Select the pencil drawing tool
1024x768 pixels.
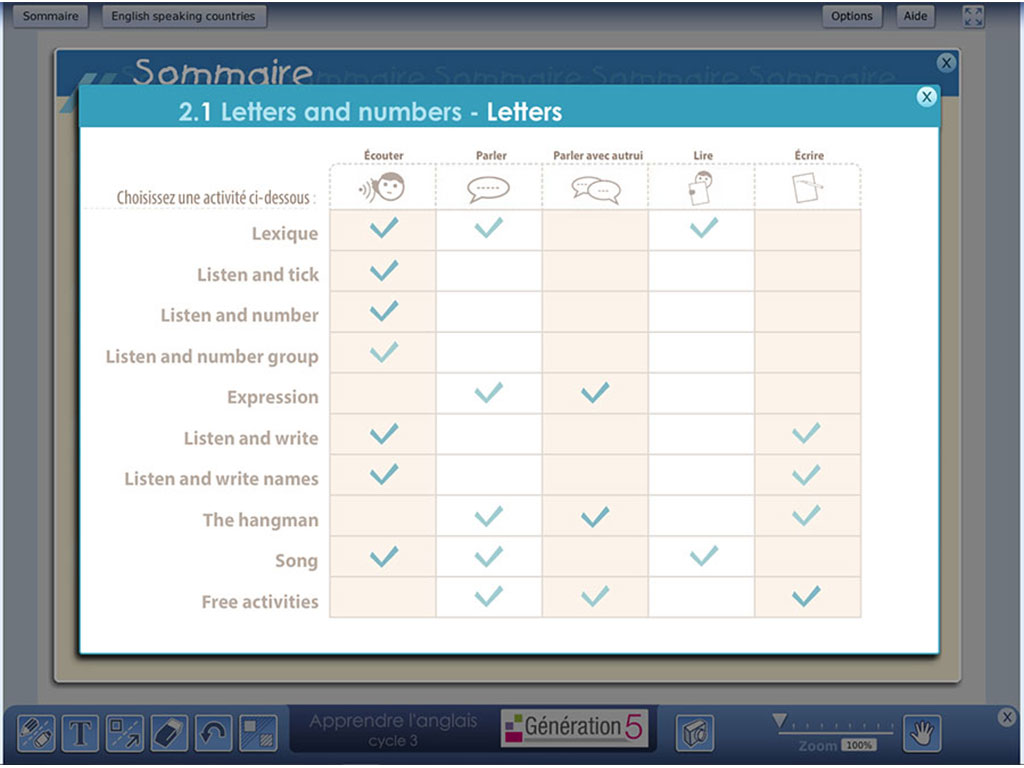coord(37,733)
